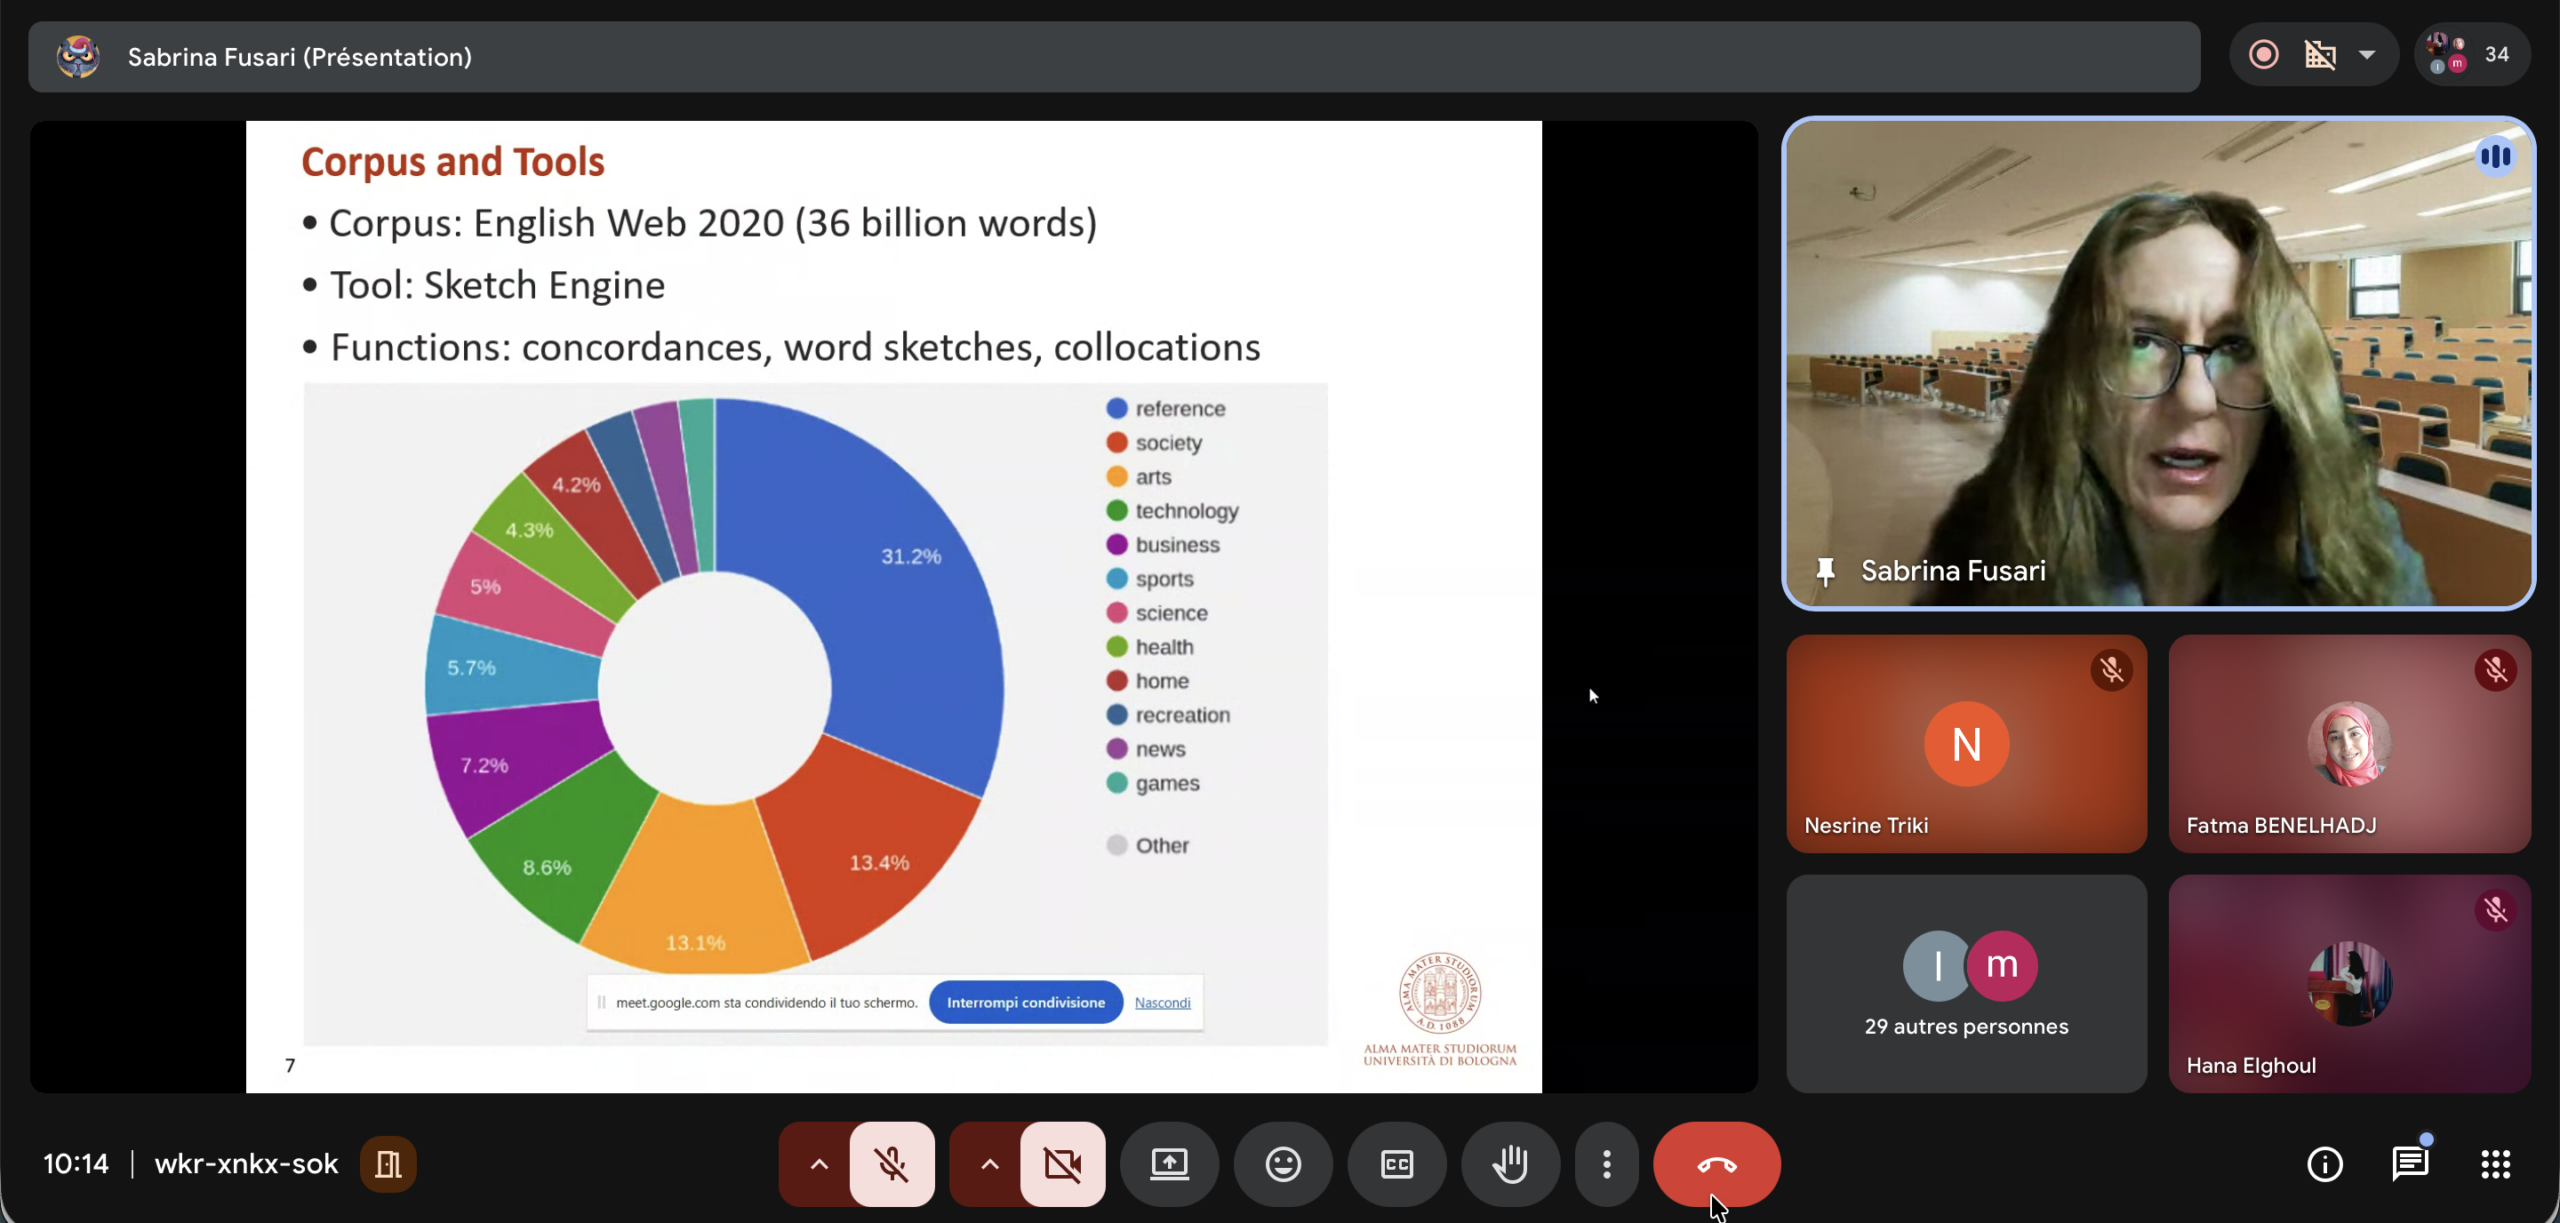Open the activities grid icon
2560x1223 pixels.
[x=2495, y=1164]
